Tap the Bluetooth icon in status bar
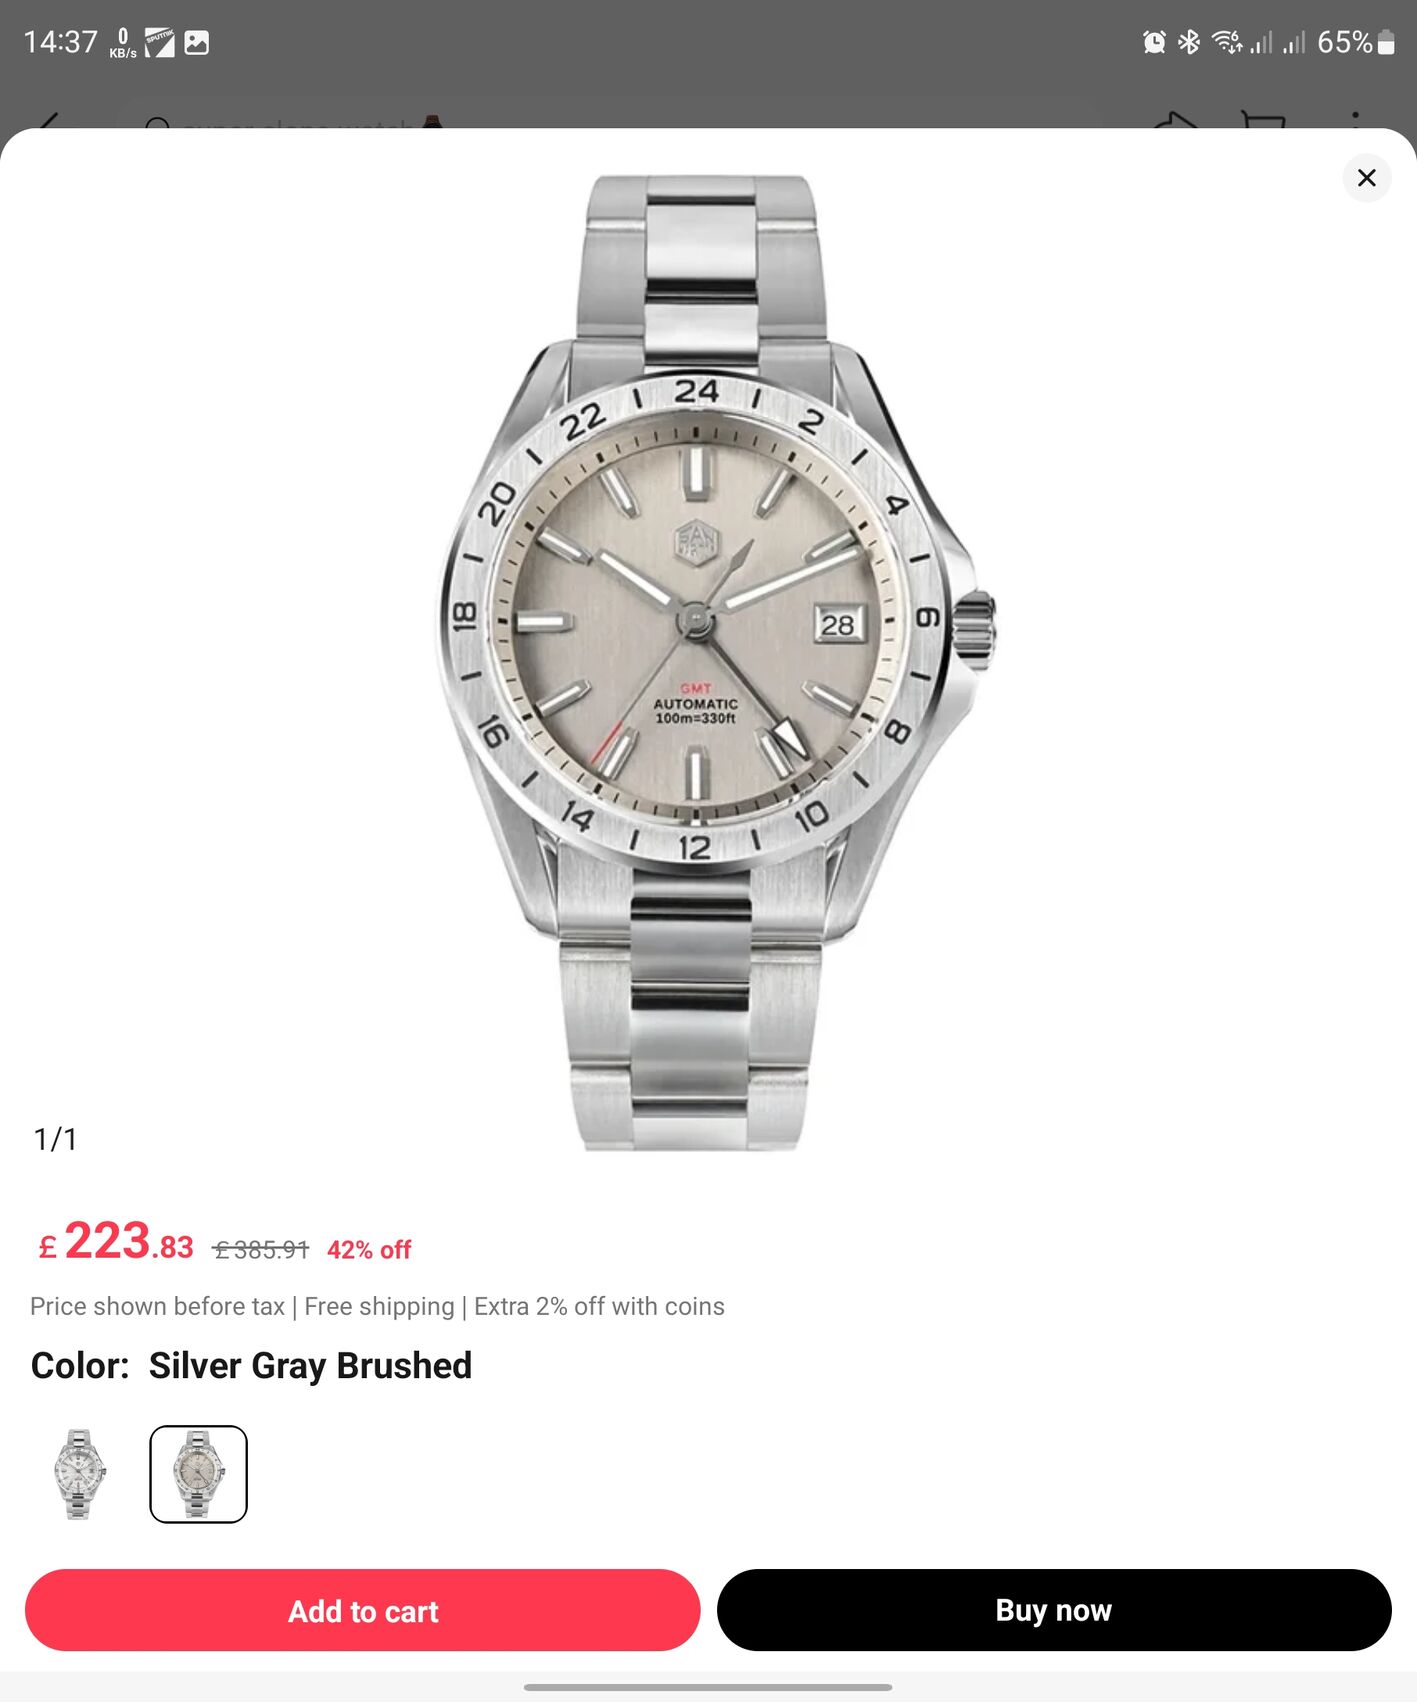 1188,42
